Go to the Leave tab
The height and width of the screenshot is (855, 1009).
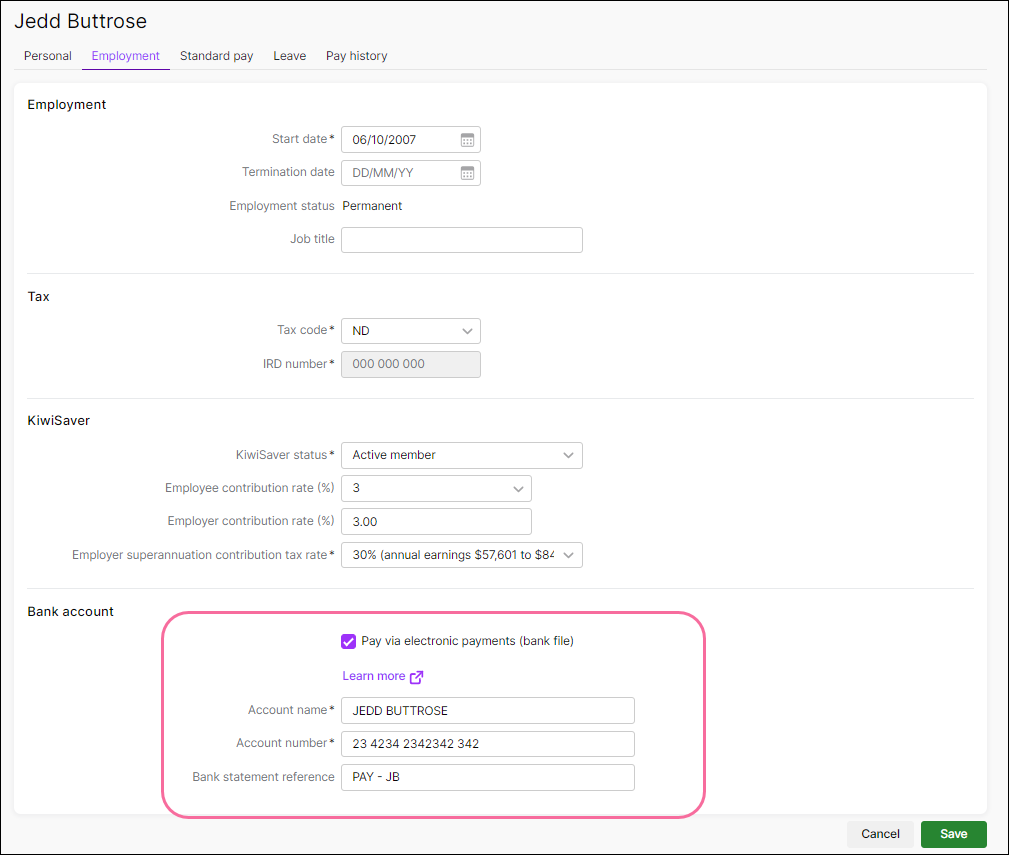point(290,56)
